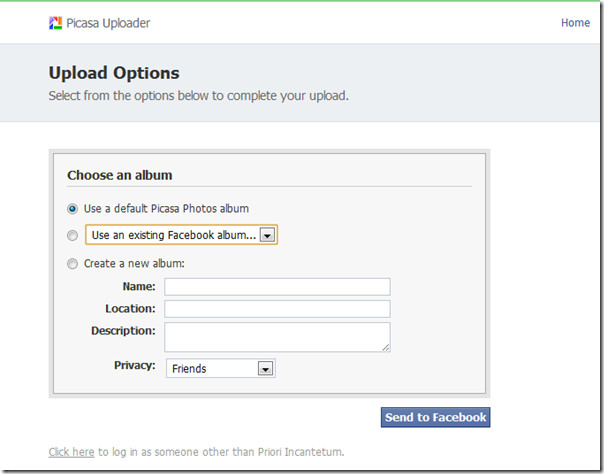Click the Friends privacy selection box
604x474 pixels.
220,368
